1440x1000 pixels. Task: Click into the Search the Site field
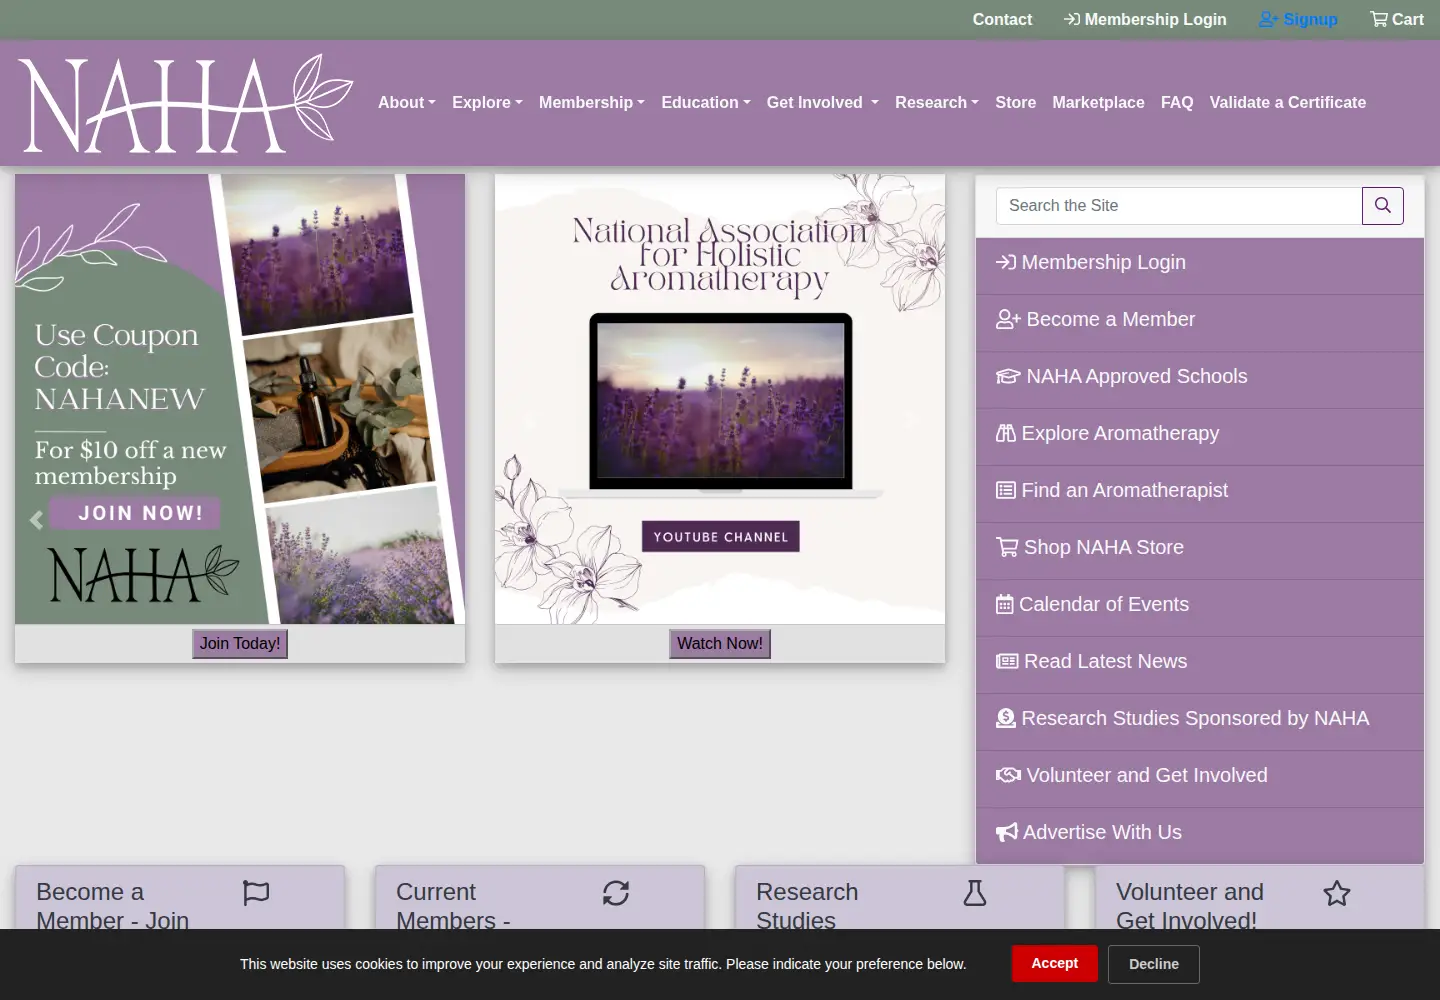(1179, 206)
